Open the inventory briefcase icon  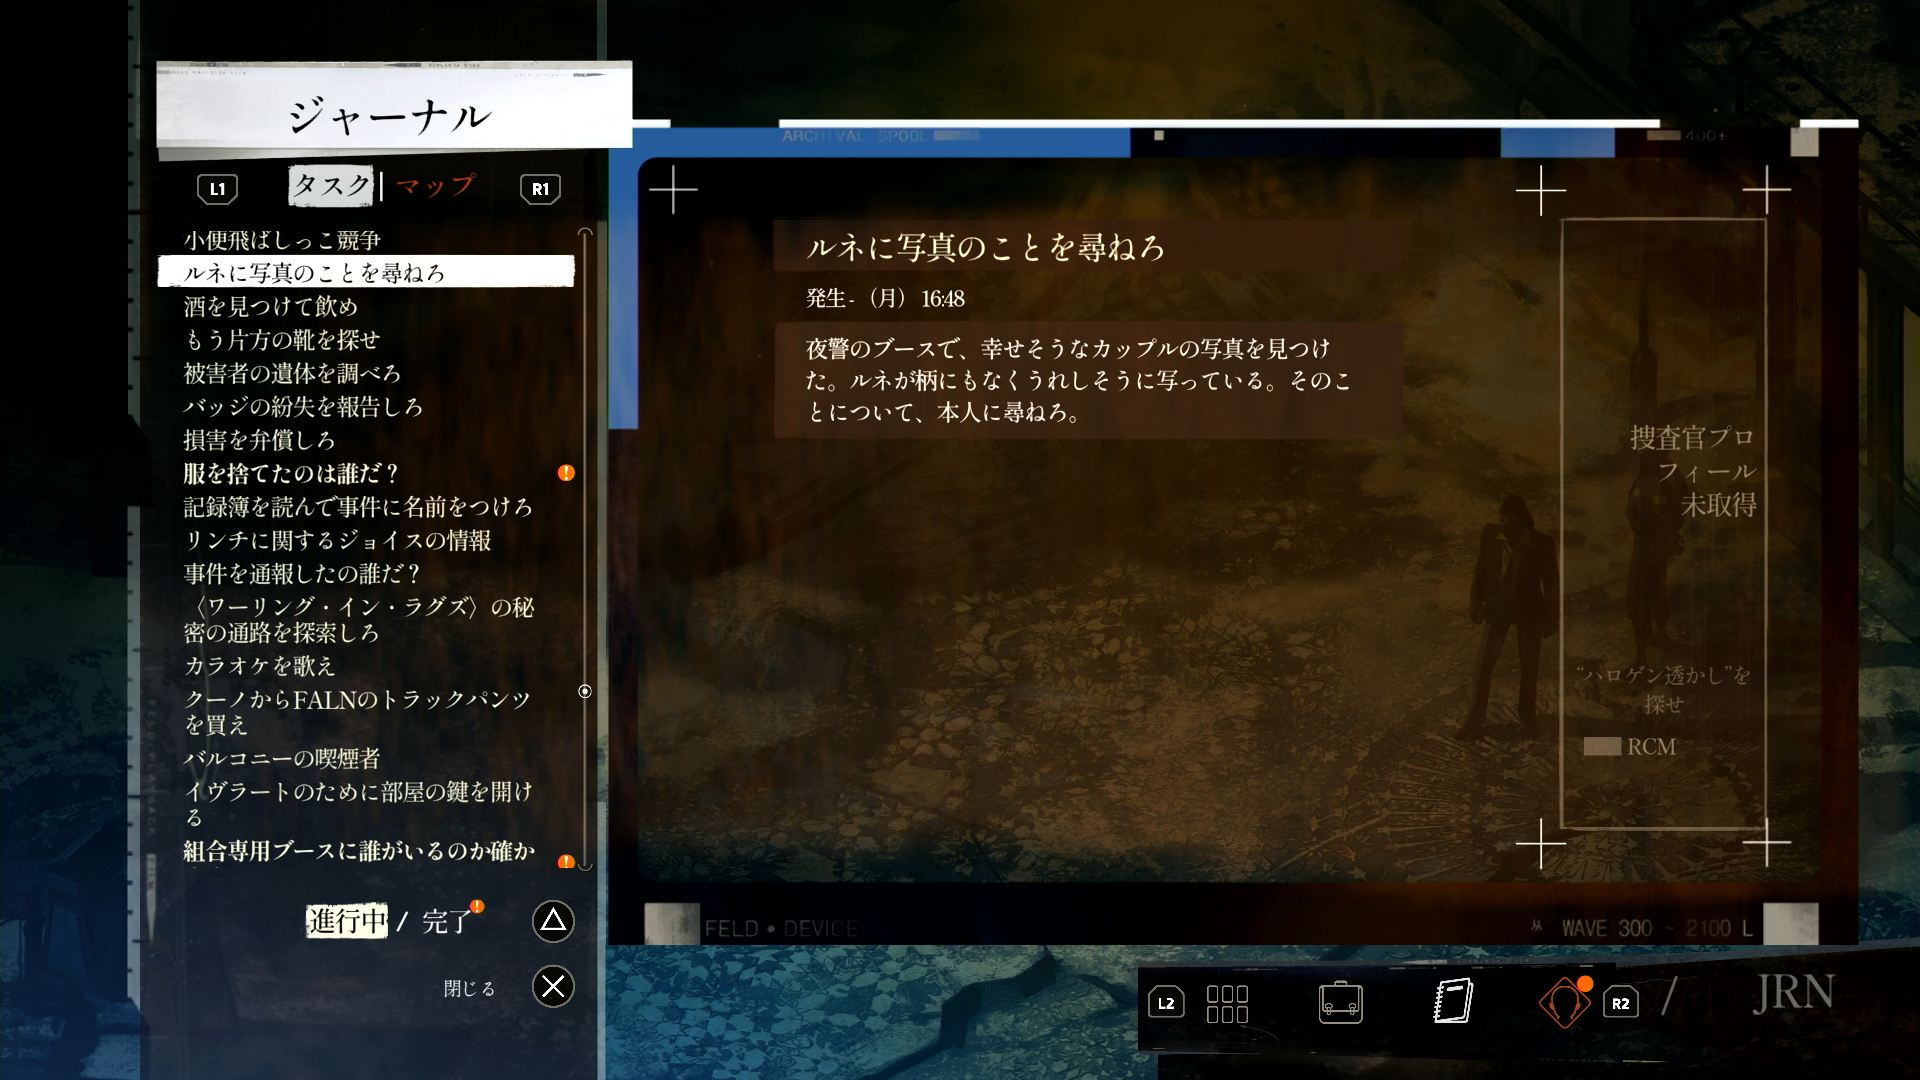pyautogui.click(x=1340, y=1002)
